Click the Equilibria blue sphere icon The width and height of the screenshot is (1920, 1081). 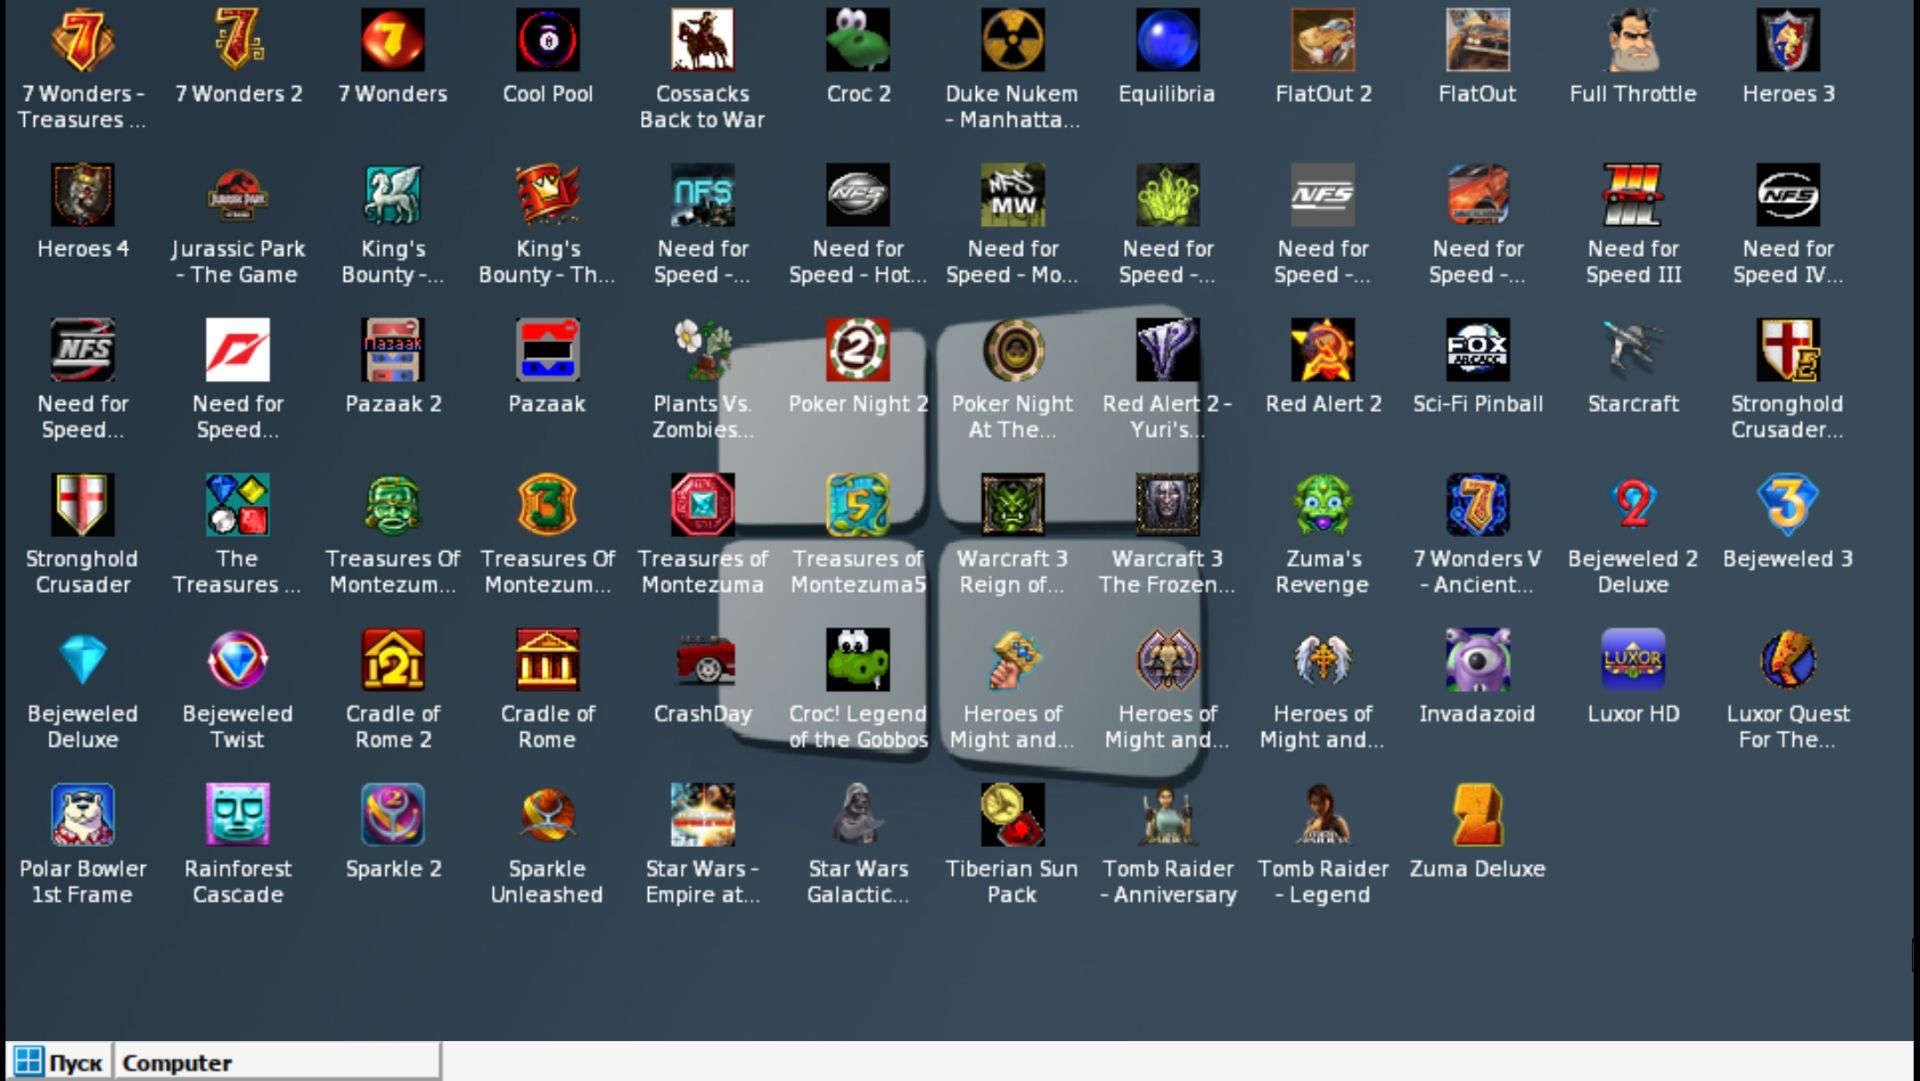point(1167,42)
